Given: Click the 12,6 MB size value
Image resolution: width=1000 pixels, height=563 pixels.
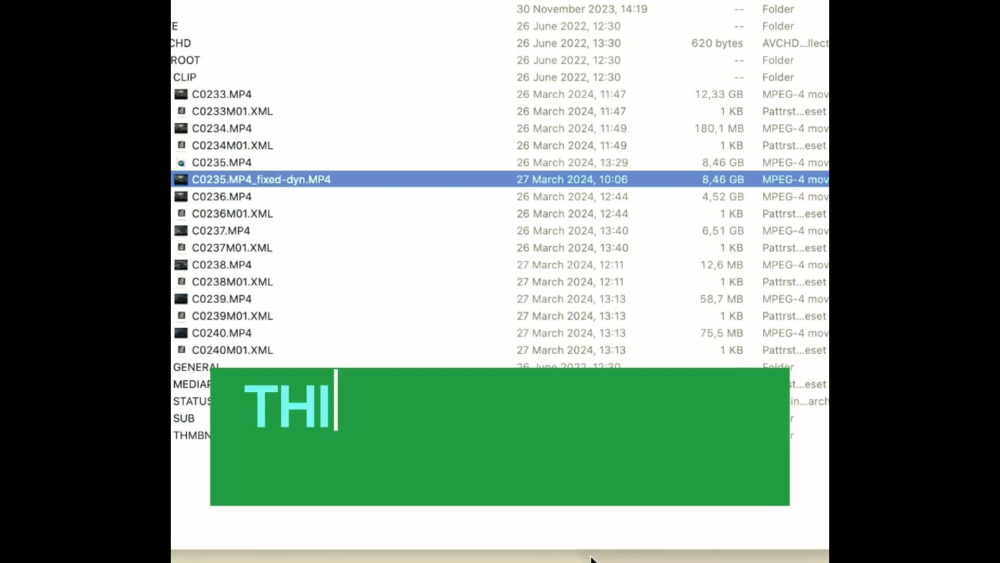Looking at the screenshot, I should click(721, 265).
